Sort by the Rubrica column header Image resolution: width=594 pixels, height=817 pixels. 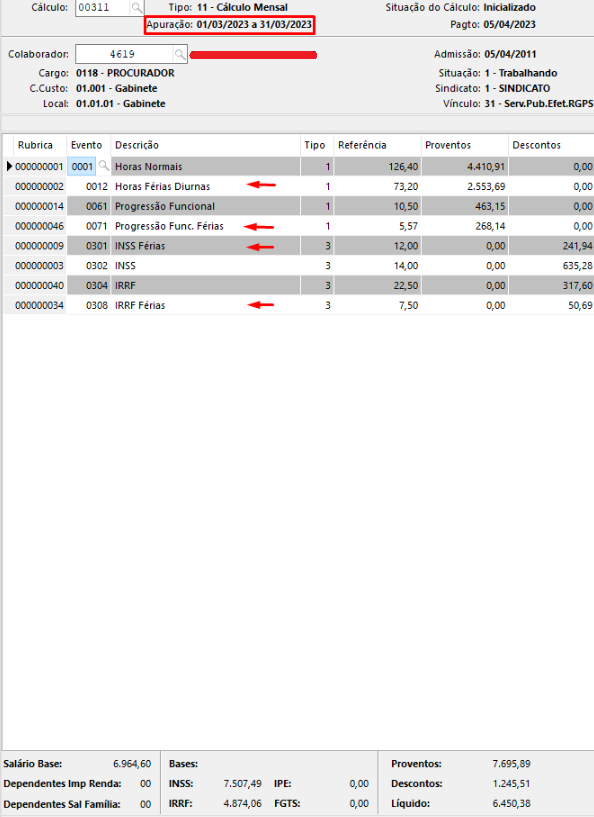coord(35,145)
